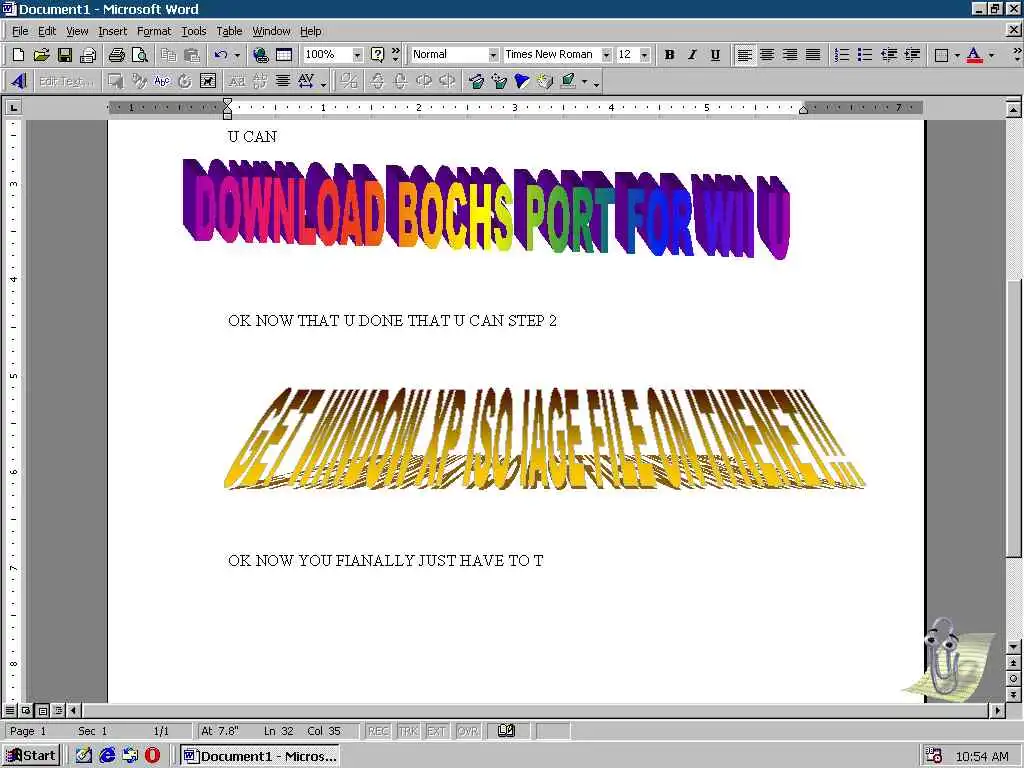Click the E-mail toolbar icon

(x=88, y=55)
